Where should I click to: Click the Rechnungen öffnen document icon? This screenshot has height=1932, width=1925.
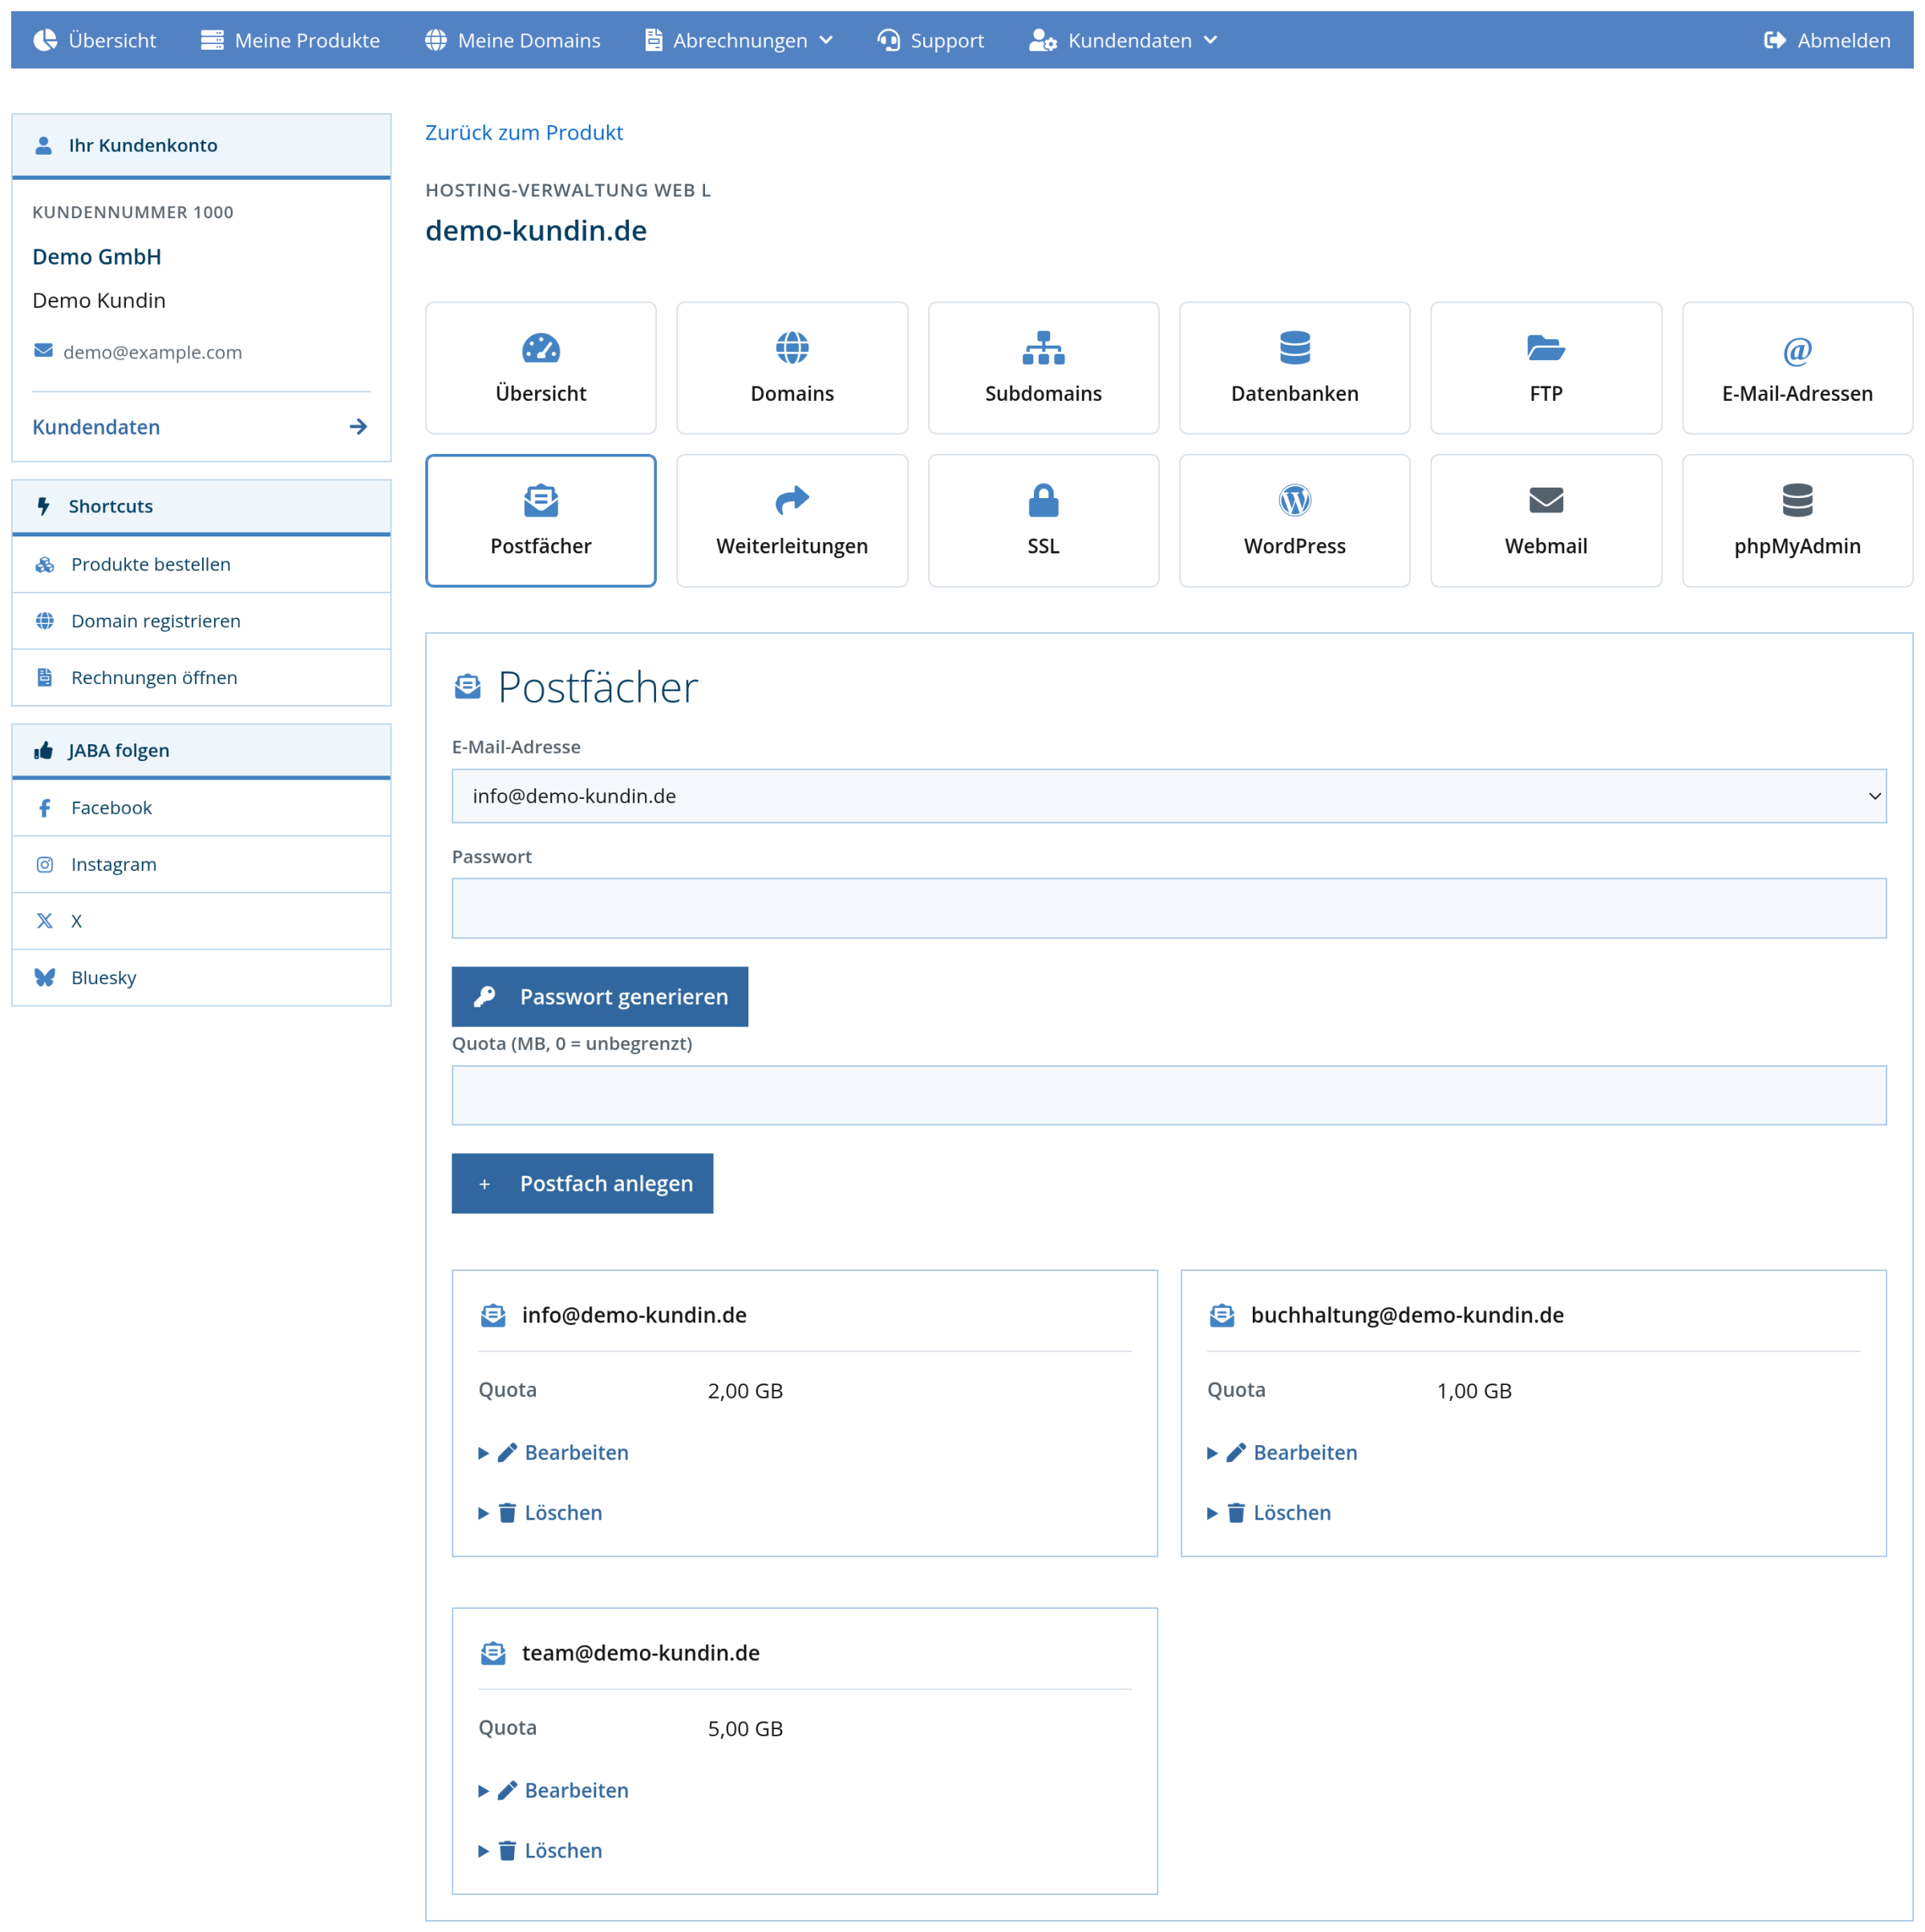coord(45,677)
